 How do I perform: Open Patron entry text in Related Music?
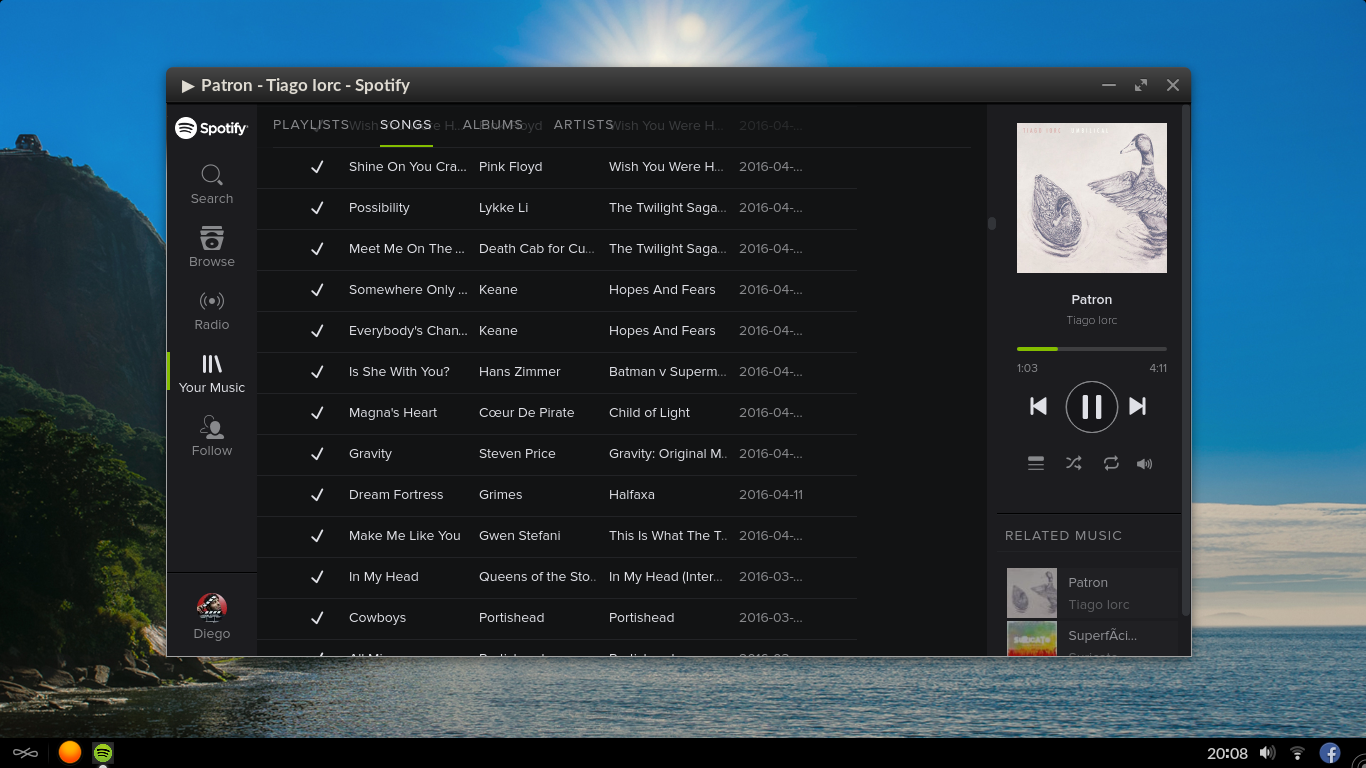pos(1088,582)
